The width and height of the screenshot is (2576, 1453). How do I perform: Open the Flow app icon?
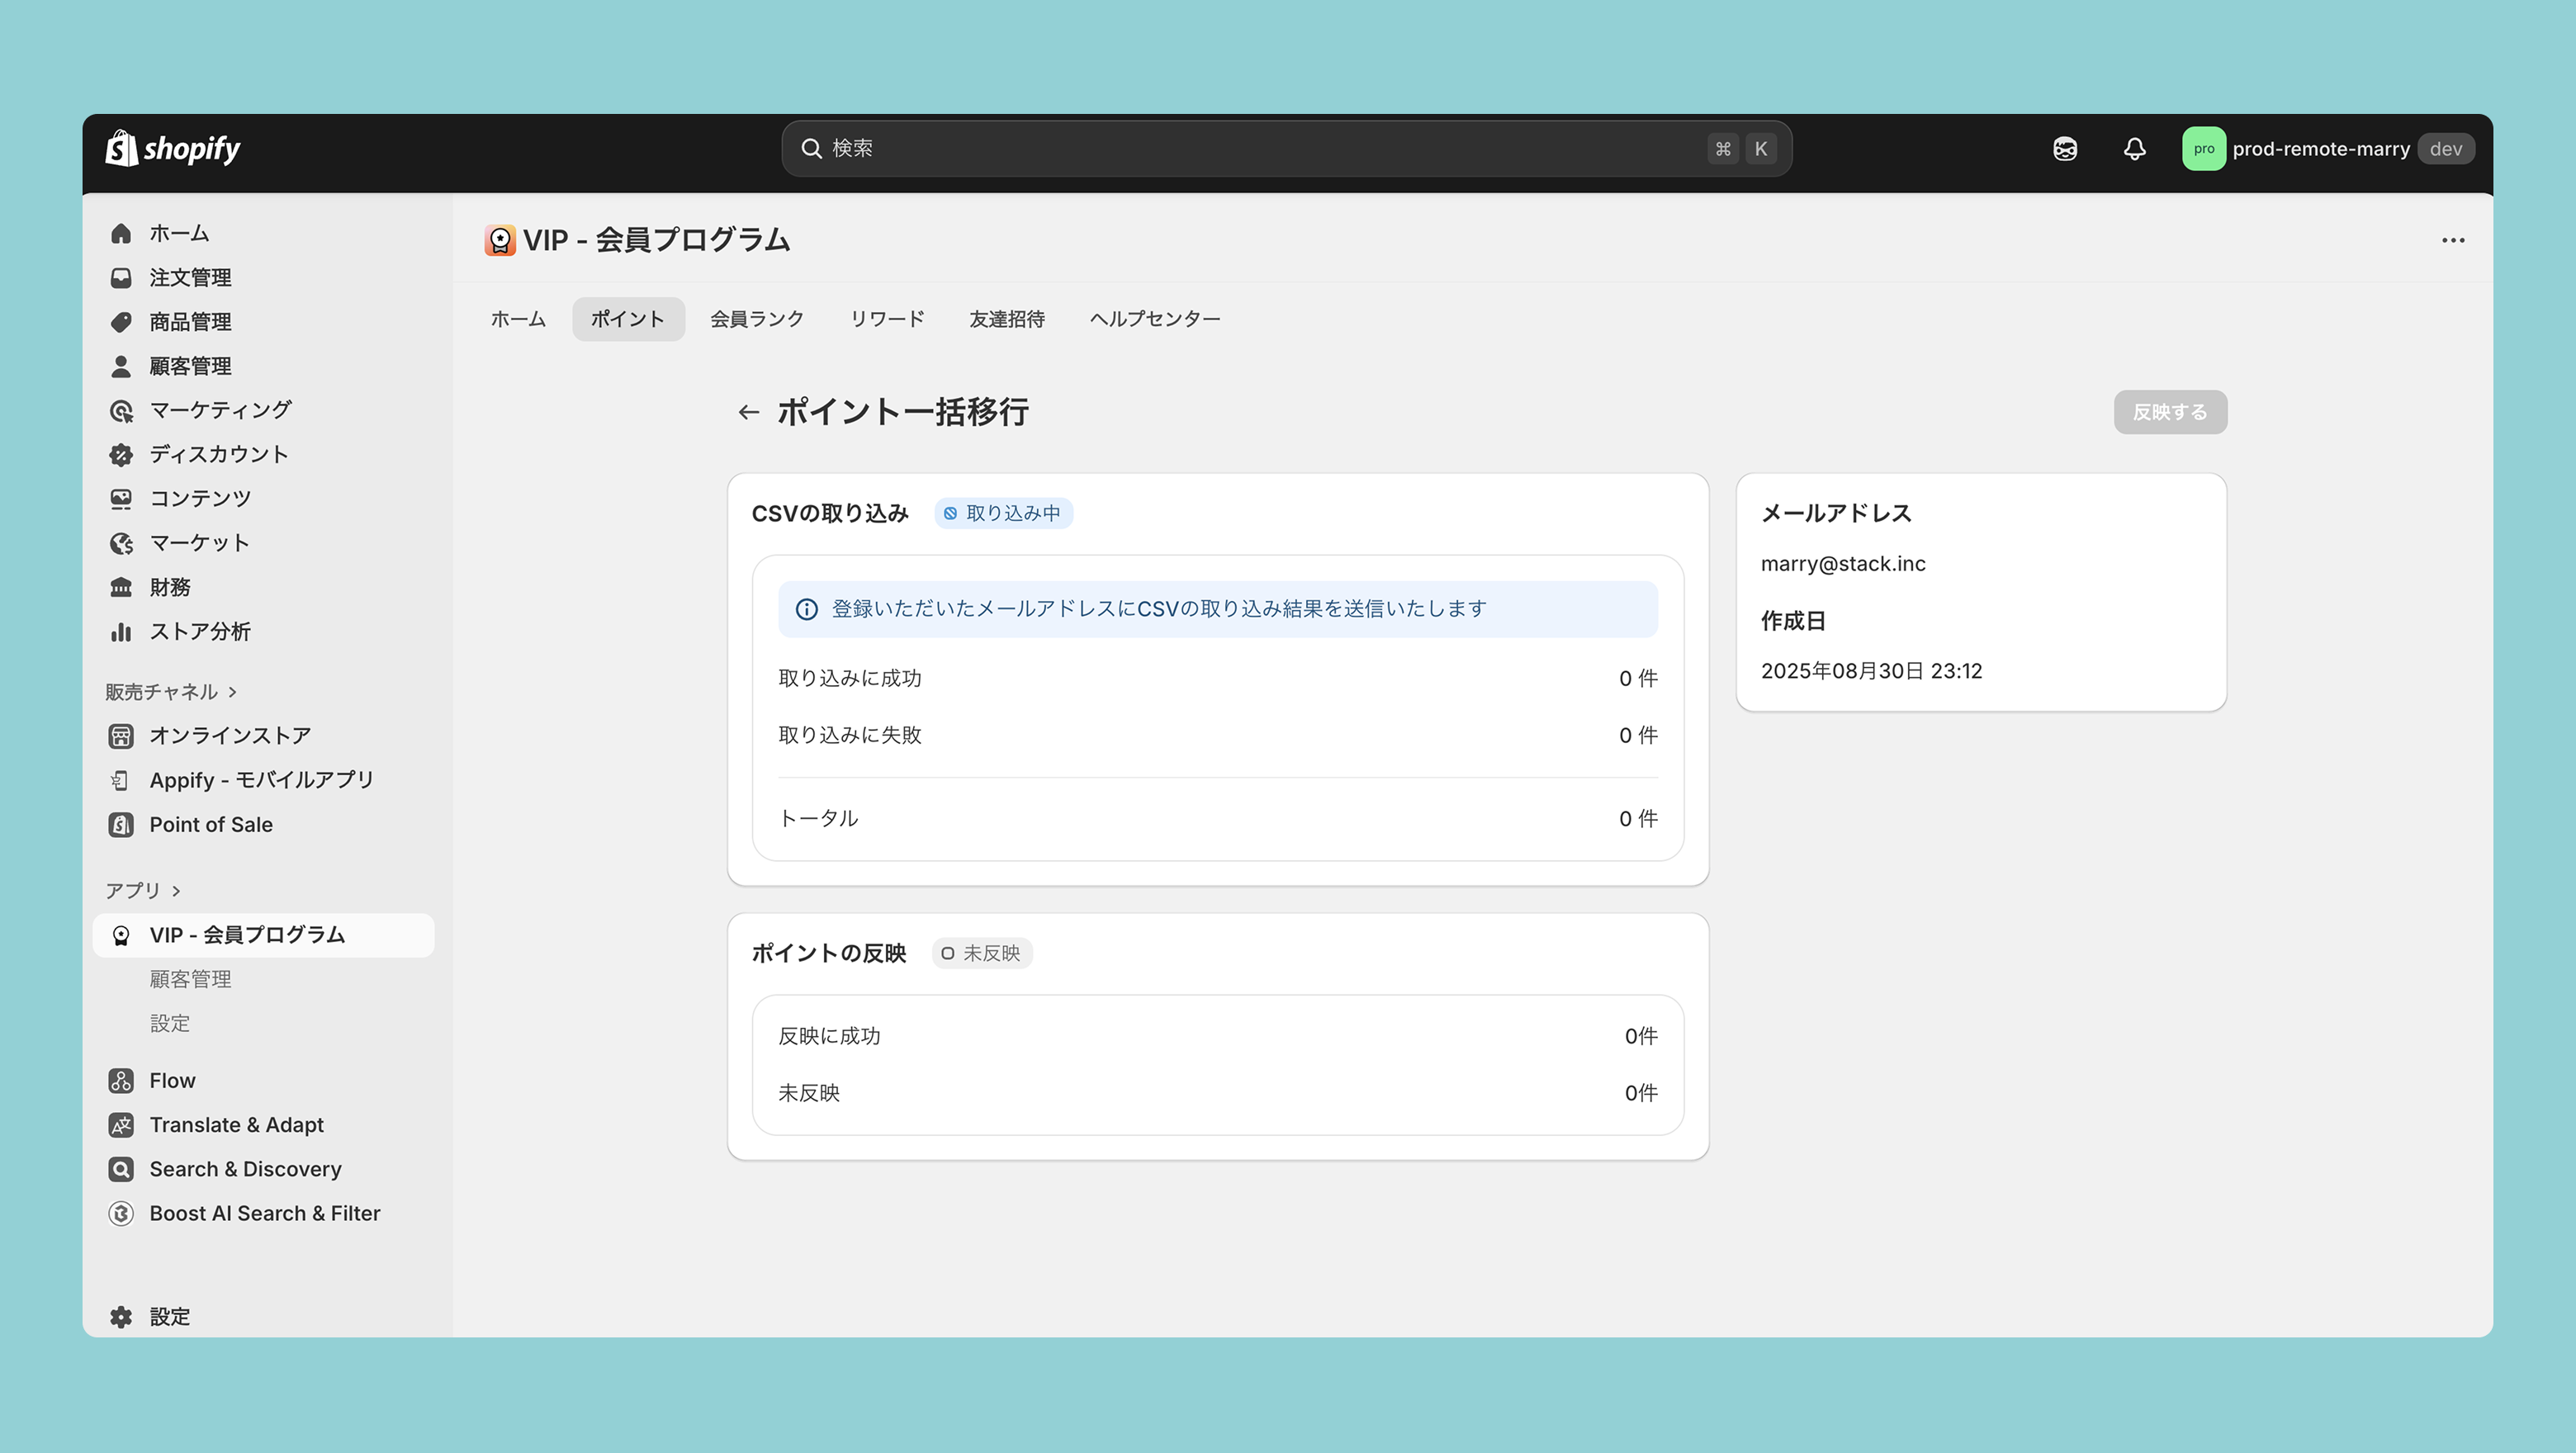(x=121, y=1080)
